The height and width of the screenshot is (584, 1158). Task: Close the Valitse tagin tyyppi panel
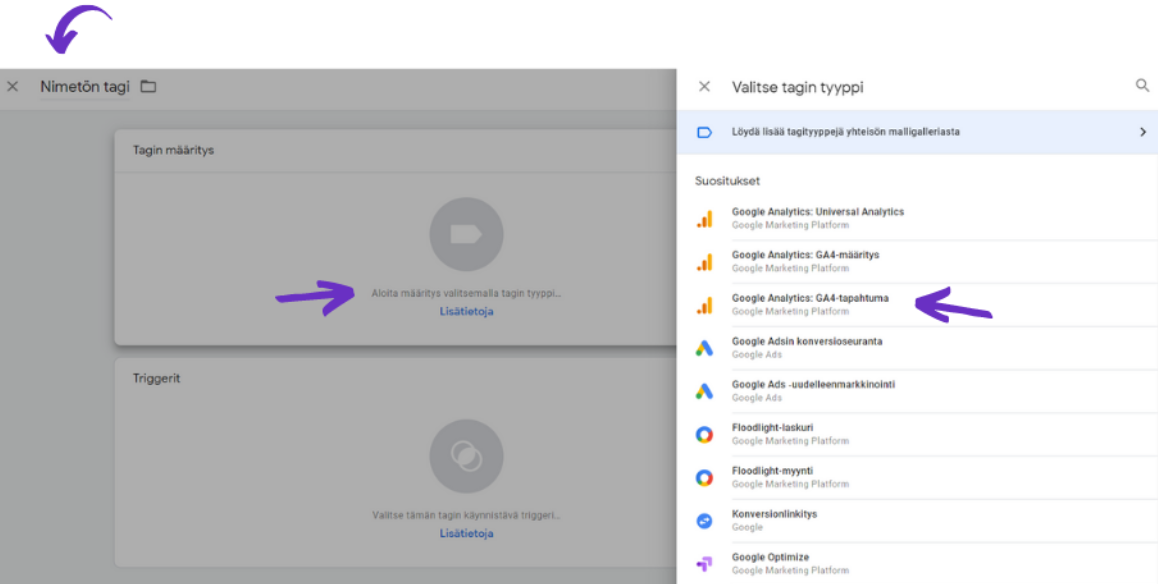click(x=704, y=86)
